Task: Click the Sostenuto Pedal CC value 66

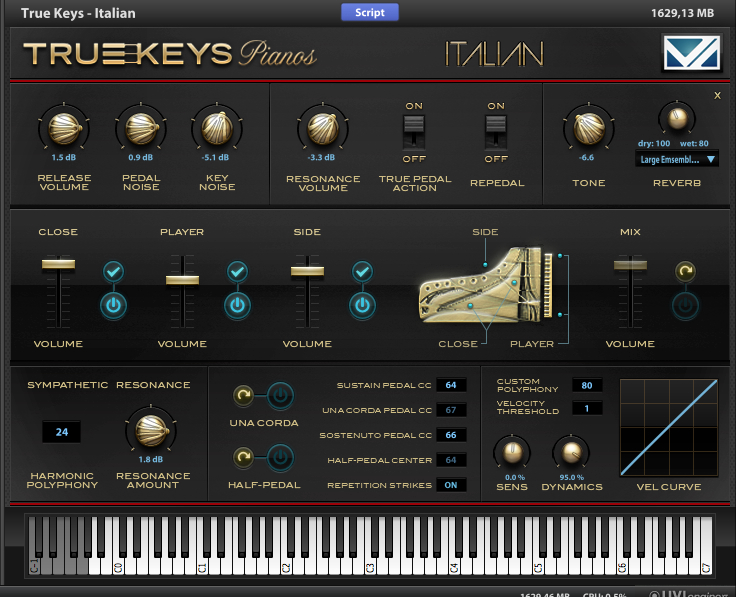Action: coord(451,435)
